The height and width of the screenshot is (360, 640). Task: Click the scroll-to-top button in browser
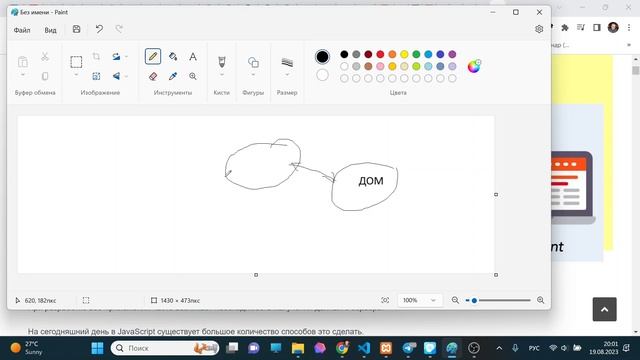pyautogui.click(x=604, y=309)
